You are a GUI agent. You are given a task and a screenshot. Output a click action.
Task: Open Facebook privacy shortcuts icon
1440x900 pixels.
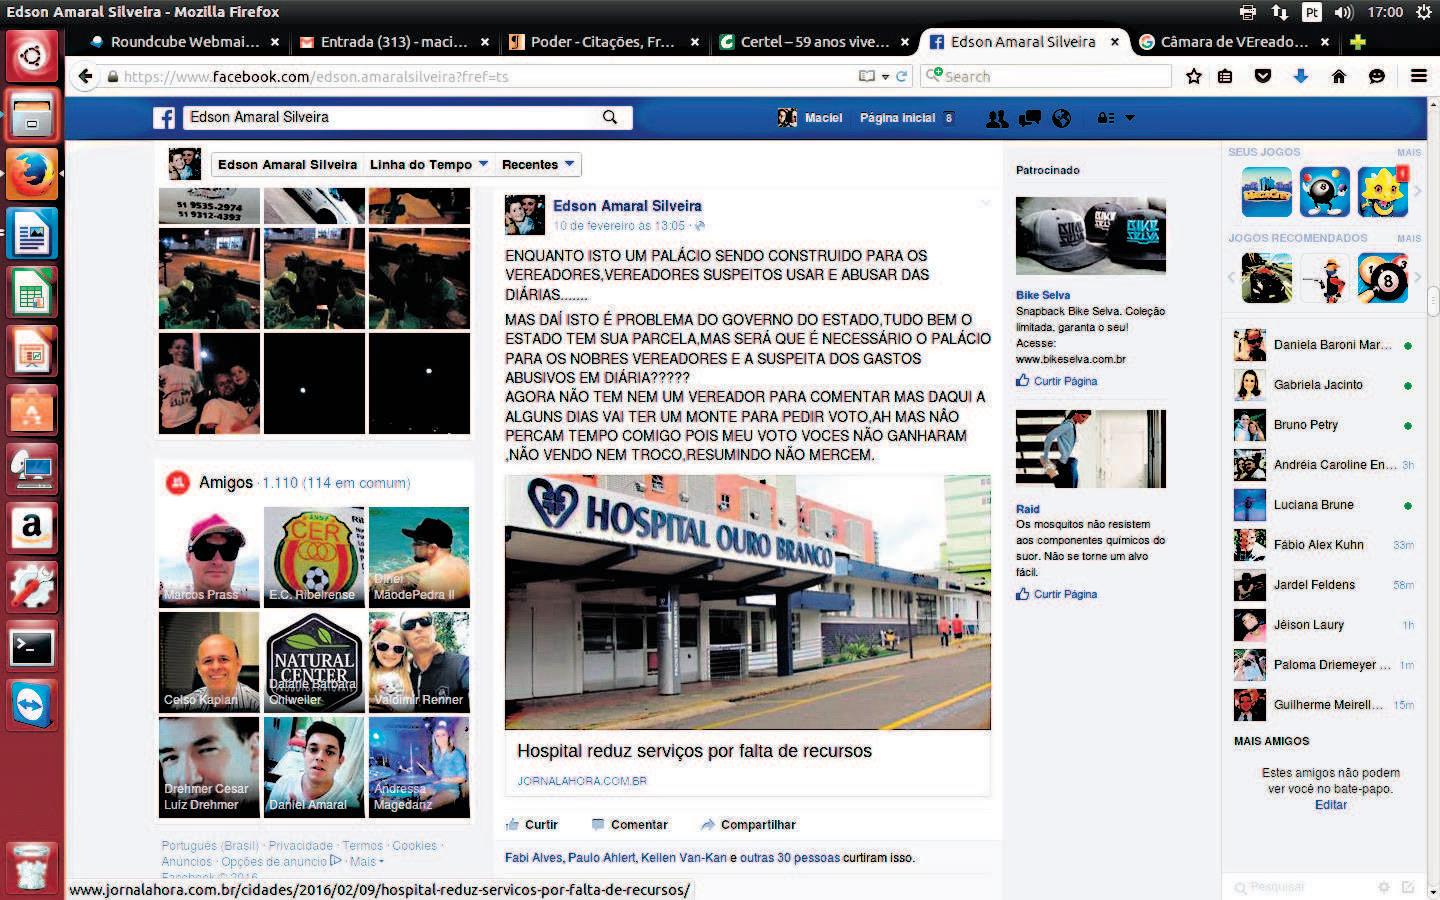(x=1106, y=118)
